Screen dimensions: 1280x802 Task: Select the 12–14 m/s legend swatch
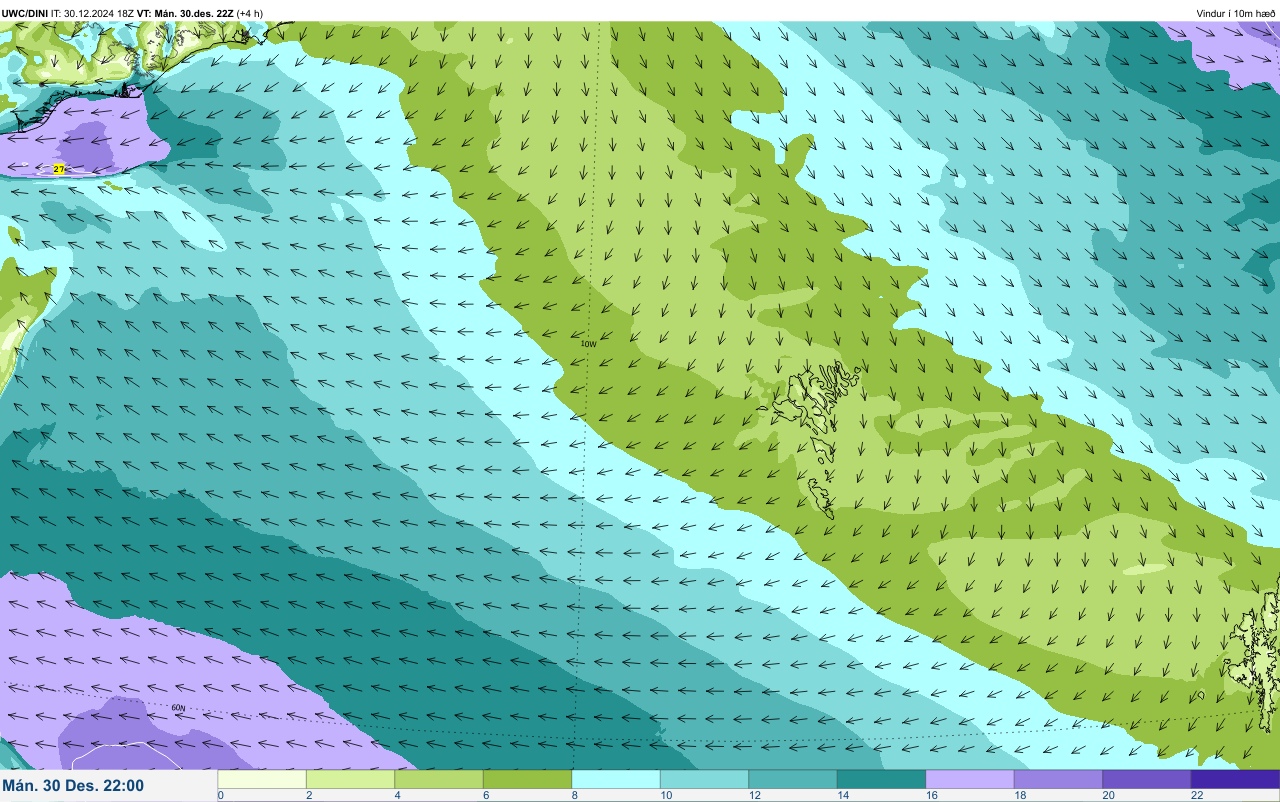pyautogui.click(x=793, y=779)
